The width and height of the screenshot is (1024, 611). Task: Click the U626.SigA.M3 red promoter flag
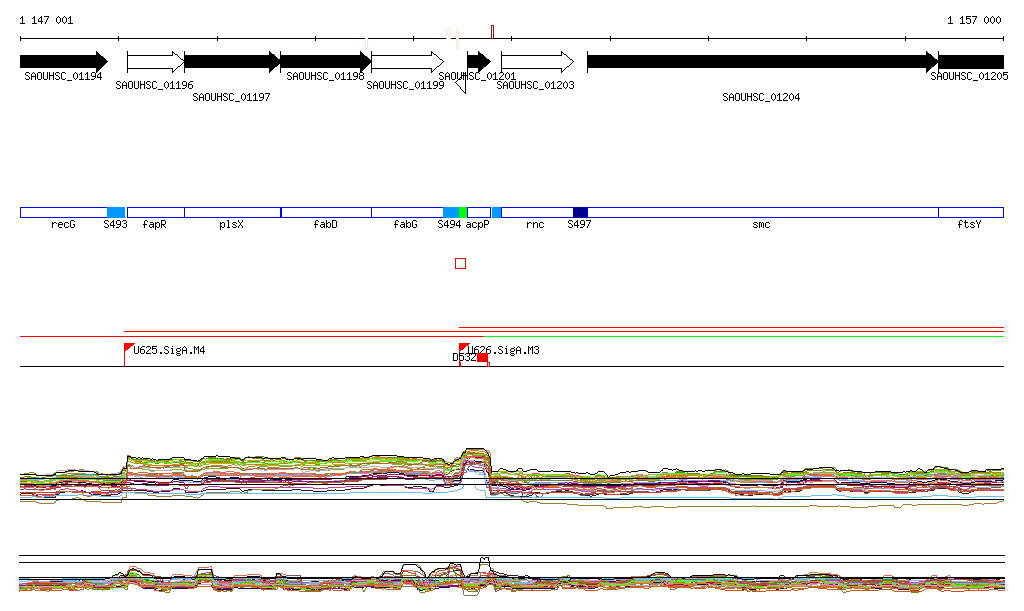pyautogui.click(x=463, y=348)
